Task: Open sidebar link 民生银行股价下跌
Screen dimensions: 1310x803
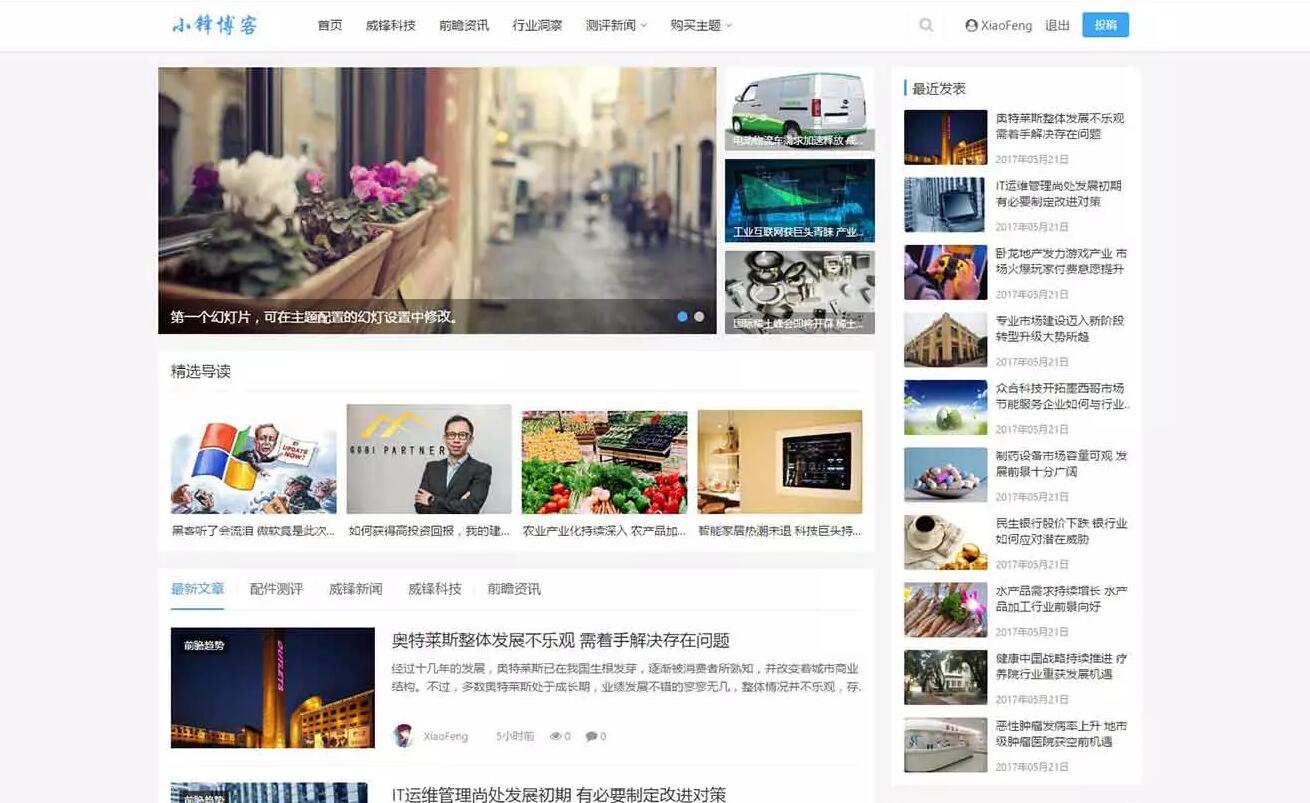Action: point(1061,531)
